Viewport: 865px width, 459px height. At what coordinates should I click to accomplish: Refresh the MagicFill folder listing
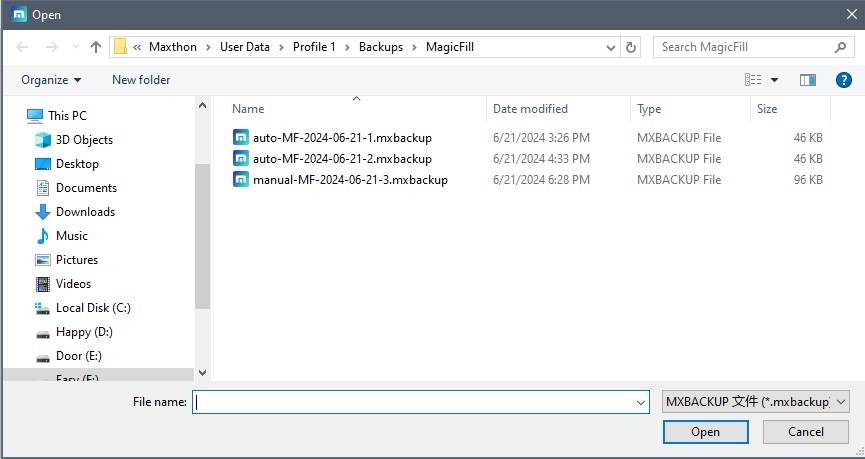point(631,47)
